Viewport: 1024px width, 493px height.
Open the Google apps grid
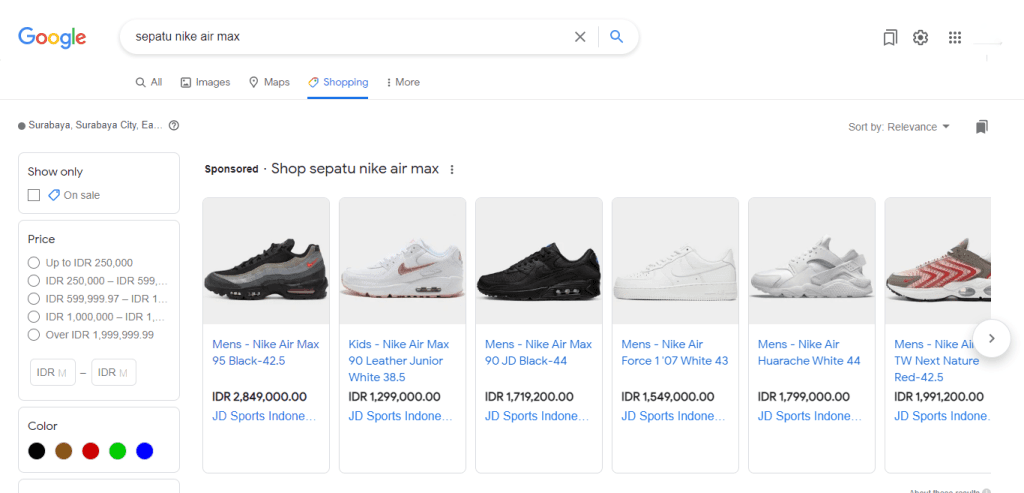pos(954,38)
